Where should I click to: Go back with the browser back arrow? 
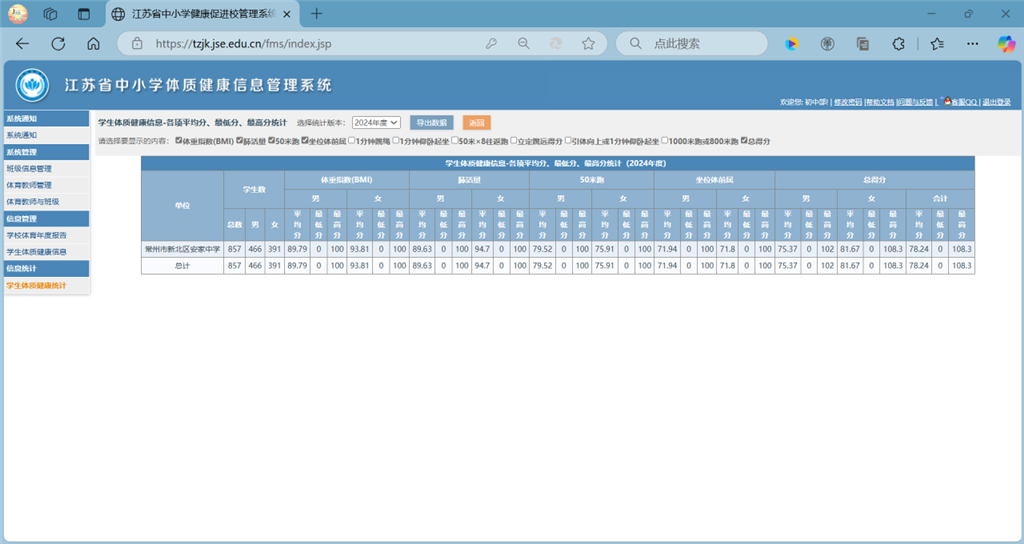[22, 44]
